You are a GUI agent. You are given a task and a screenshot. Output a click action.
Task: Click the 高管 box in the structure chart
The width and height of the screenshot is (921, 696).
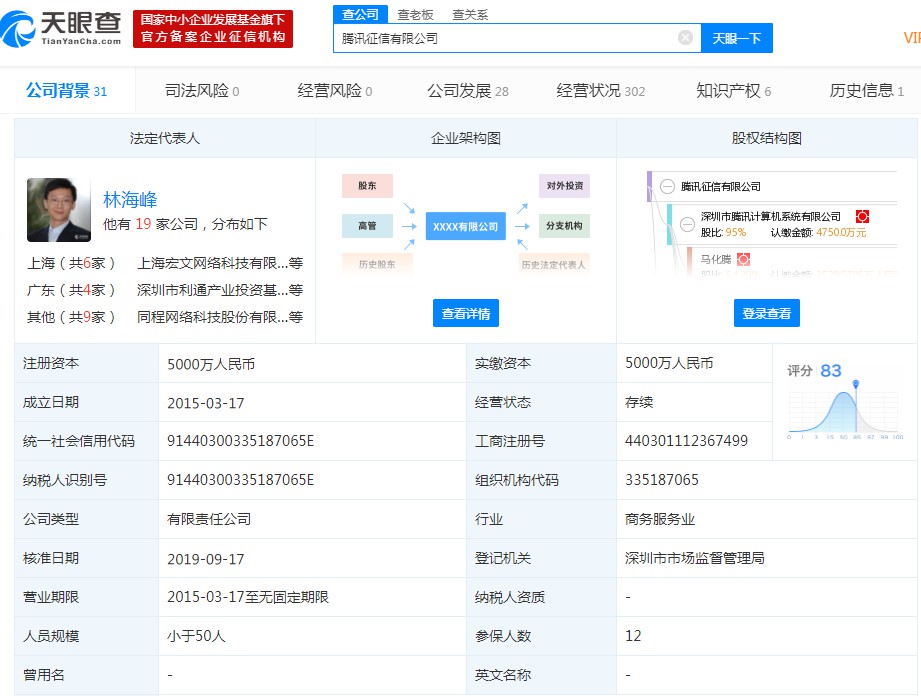tap(367, 226)
